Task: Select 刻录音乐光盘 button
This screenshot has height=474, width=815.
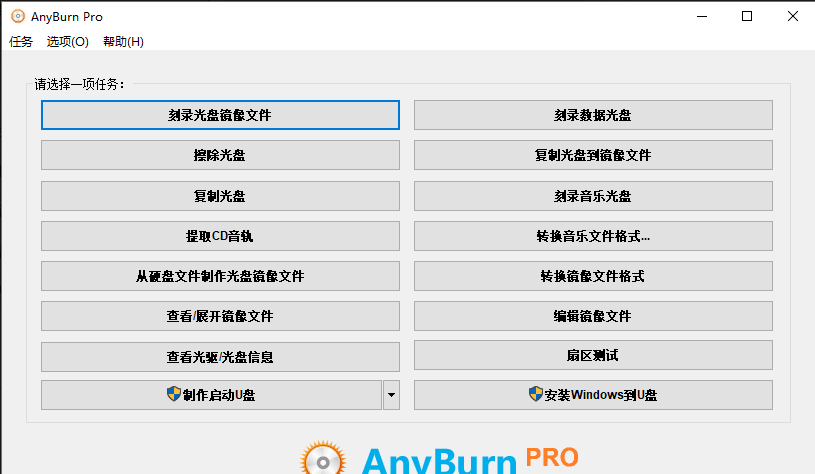Action: click(593, 195)
